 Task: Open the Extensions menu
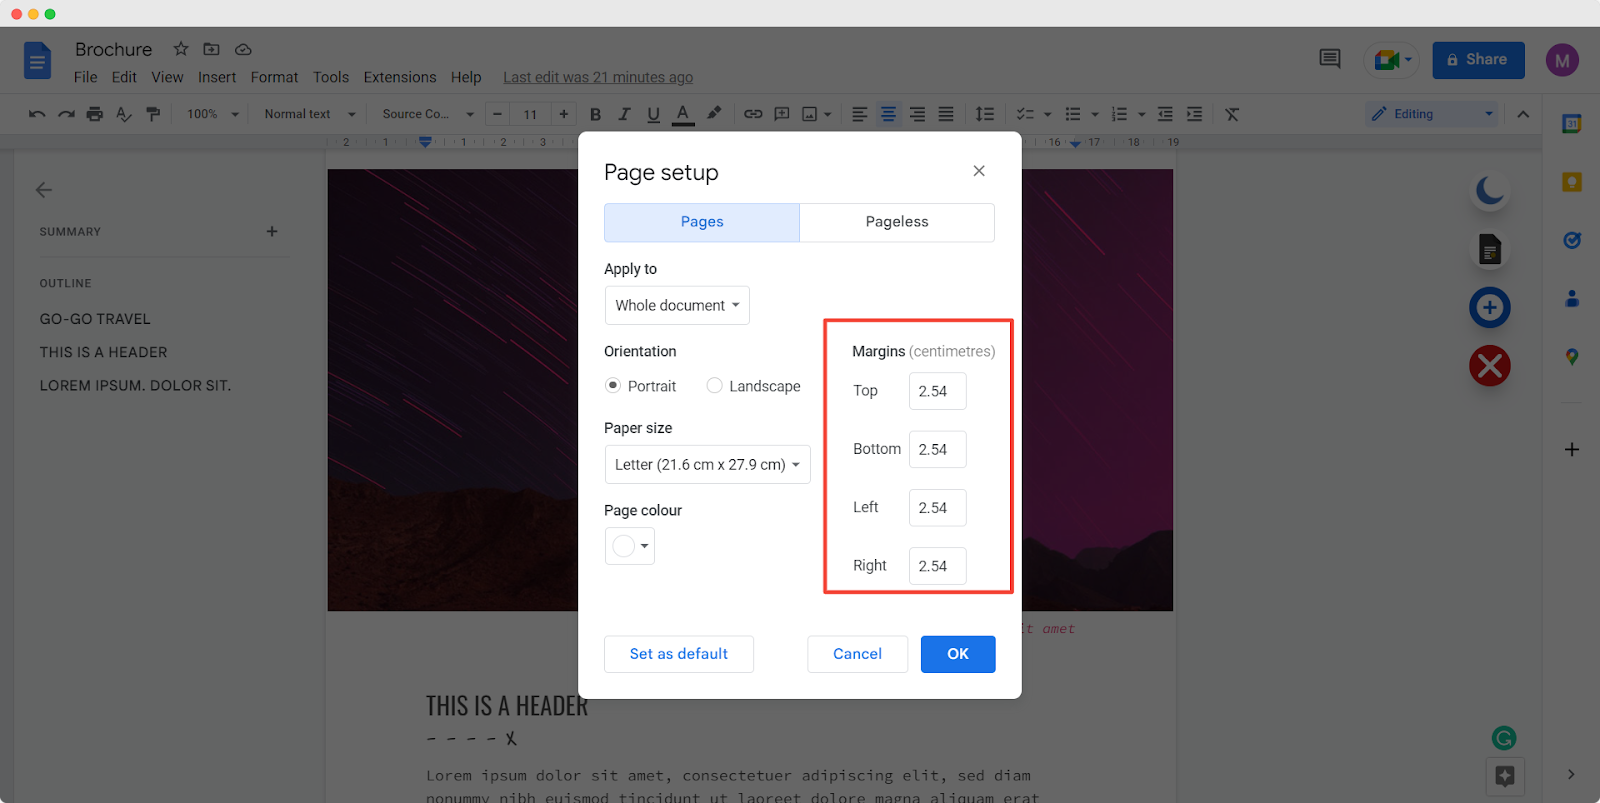pyautogui.click(x=400, y=77)
